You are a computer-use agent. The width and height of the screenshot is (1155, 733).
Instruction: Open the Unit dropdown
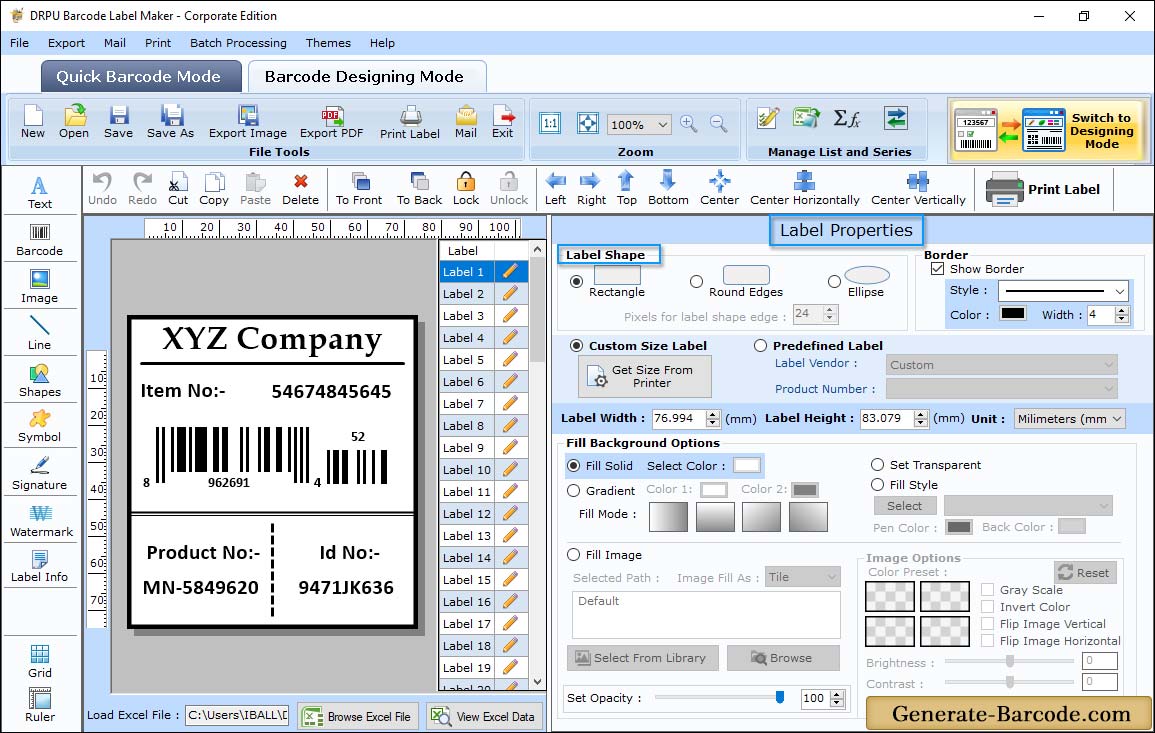pyautogui.click(x=1117, y=418)
